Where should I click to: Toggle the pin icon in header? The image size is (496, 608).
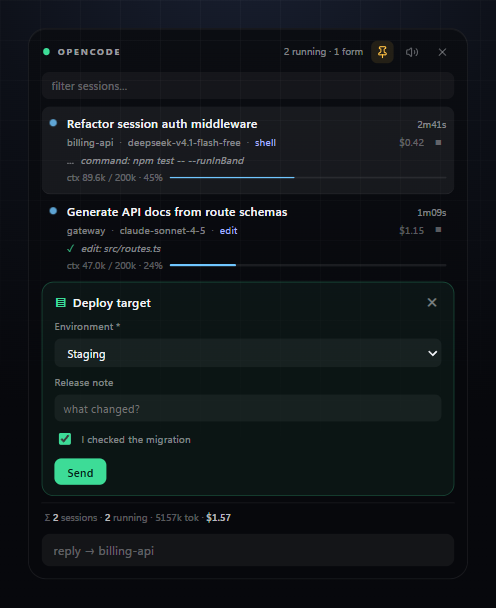click(382, 52)
